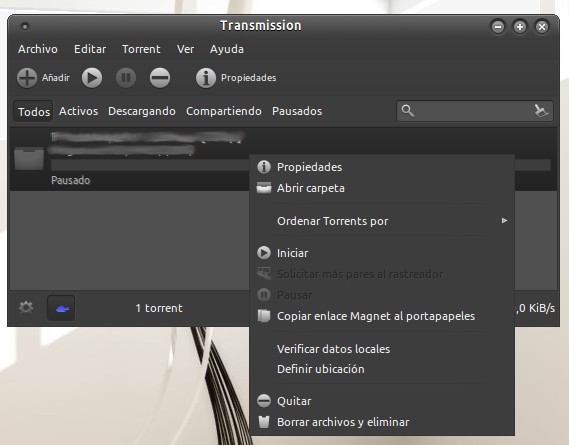Viewport: 569px width, 445px height.
Task: Choose Verificar datos locales
Action: point(382,349)
